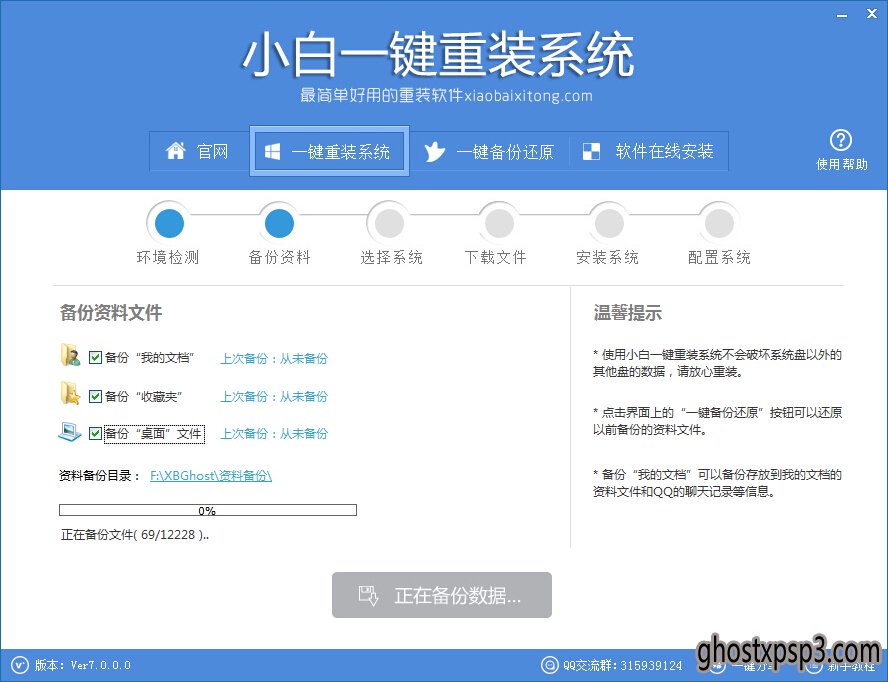The height and width of the screenshot is (682, 888).
Task: Click the 下载文件 step circle
Action: (x=499, y=223)
